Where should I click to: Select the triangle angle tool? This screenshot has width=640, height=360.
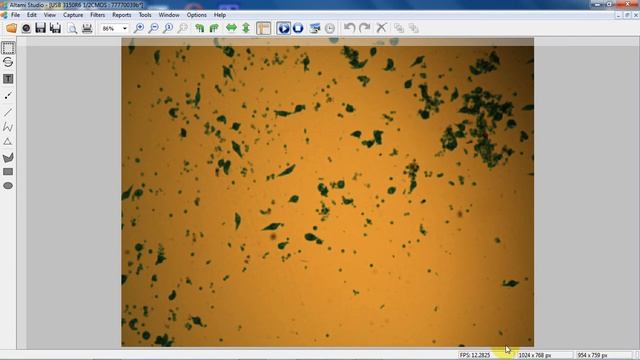[8, 142]
